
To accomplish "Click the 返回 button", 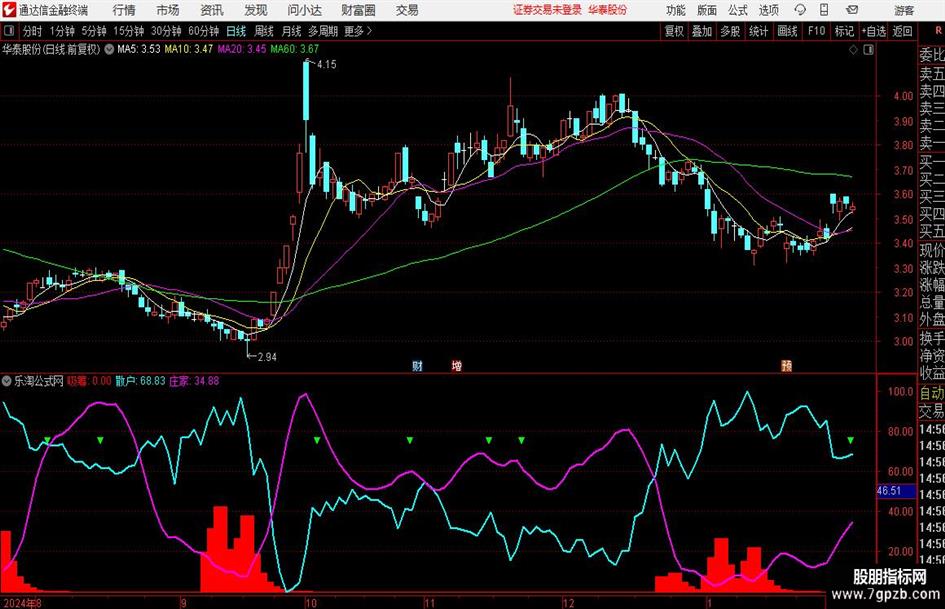I will (902, 31).
